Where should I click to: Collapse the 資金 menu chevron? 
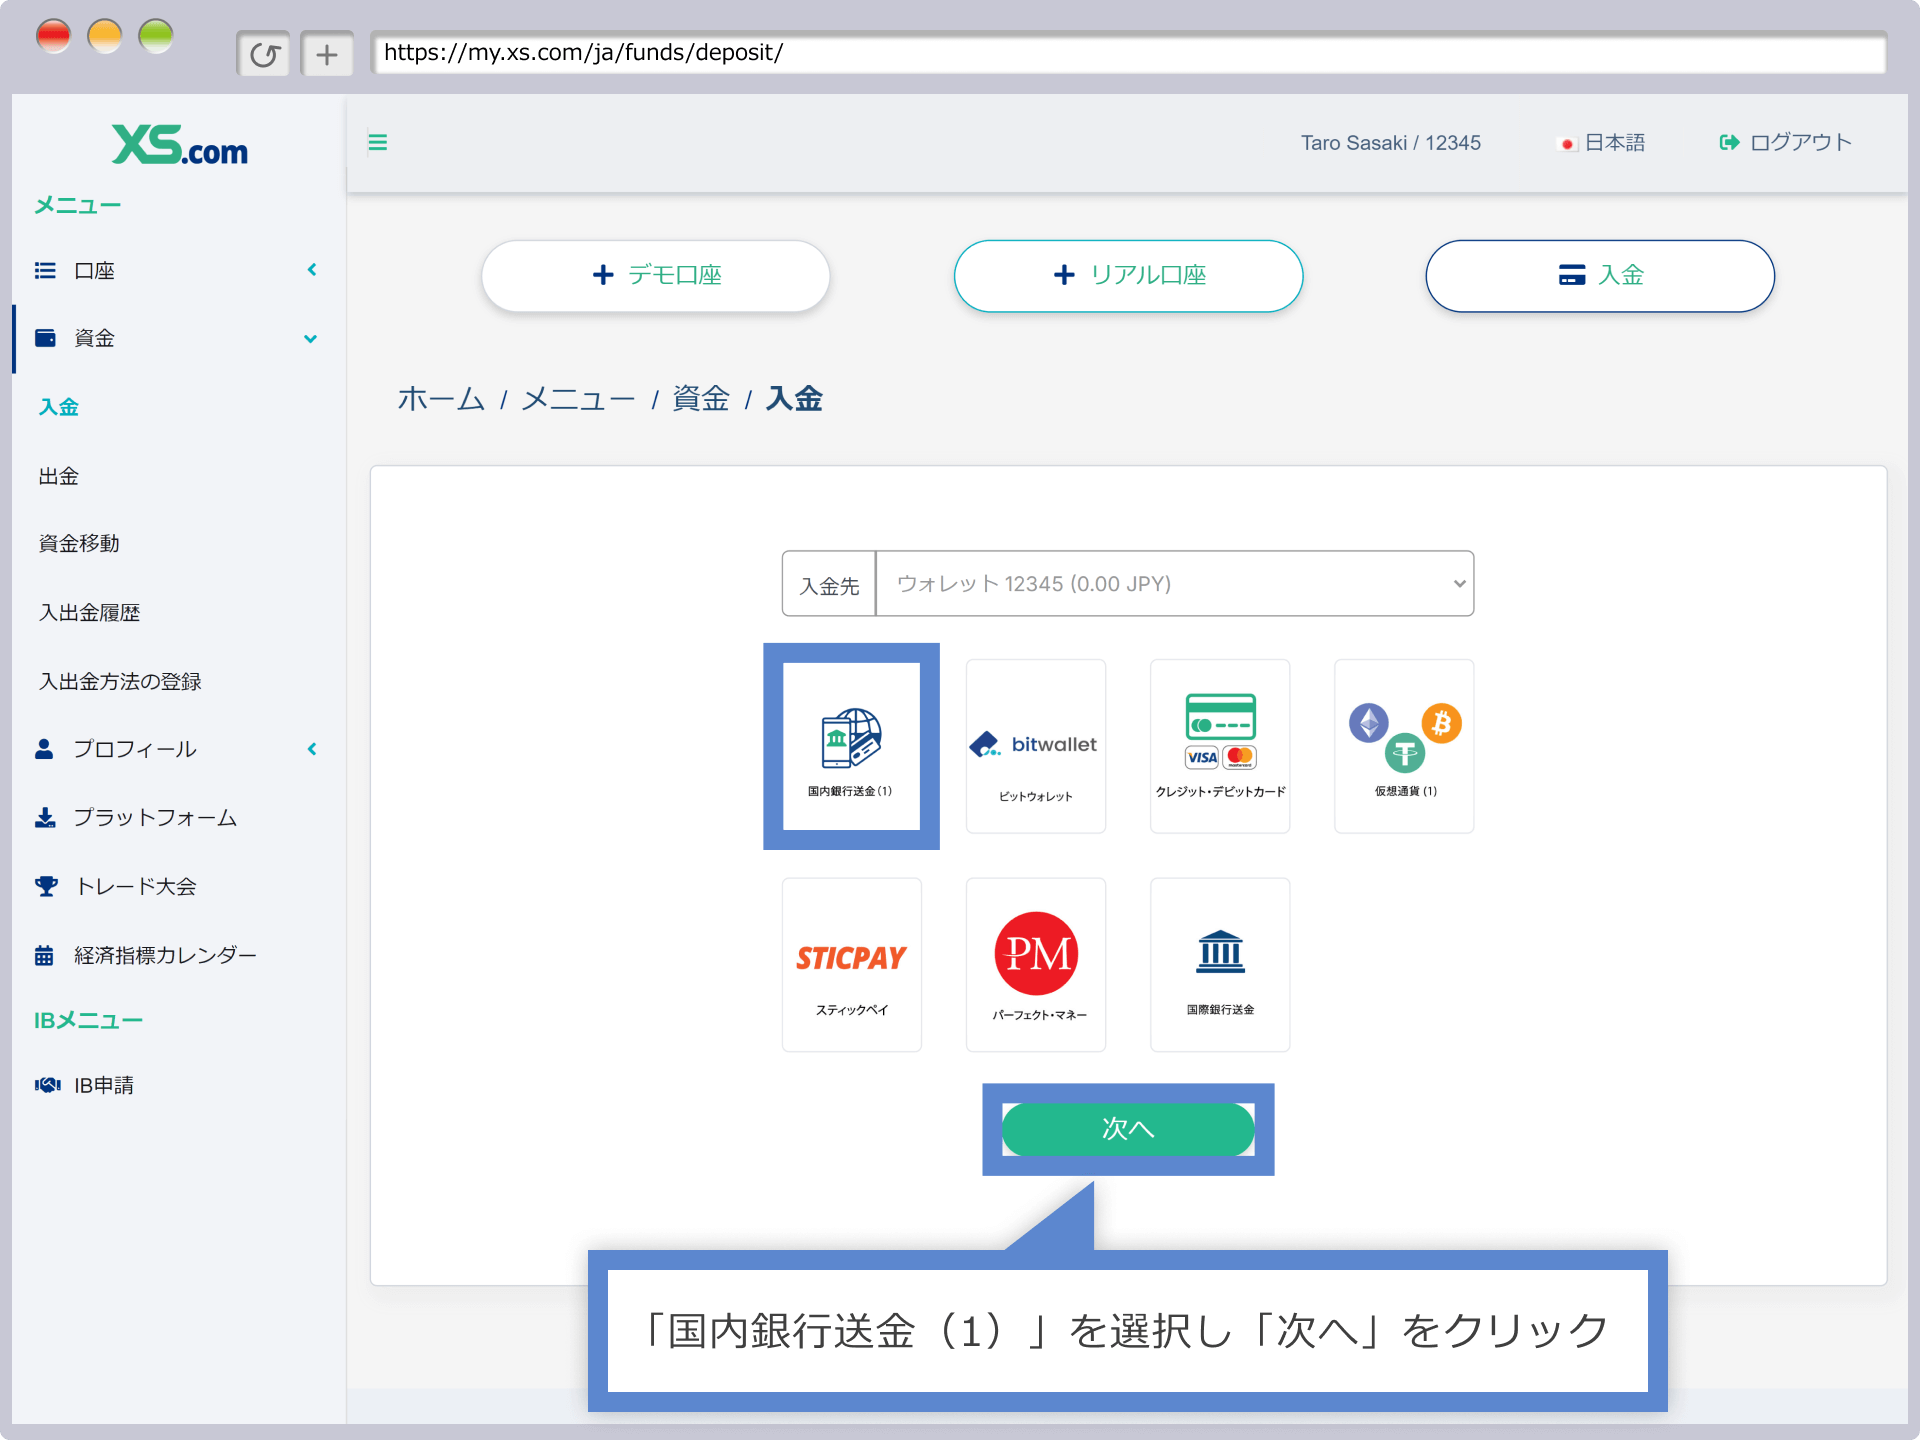pos(311,339)
